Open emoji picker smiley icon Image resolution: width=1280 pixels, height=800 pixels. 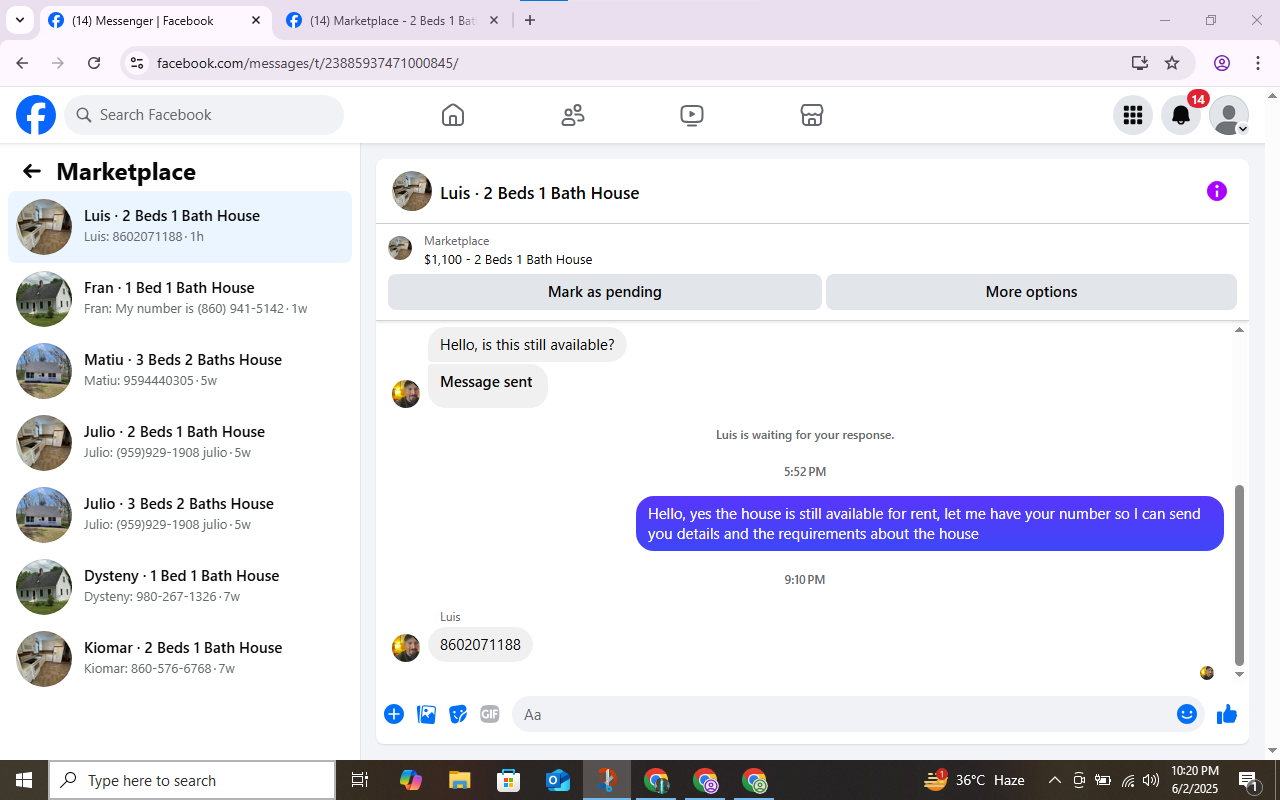(x=1187, y=714)
